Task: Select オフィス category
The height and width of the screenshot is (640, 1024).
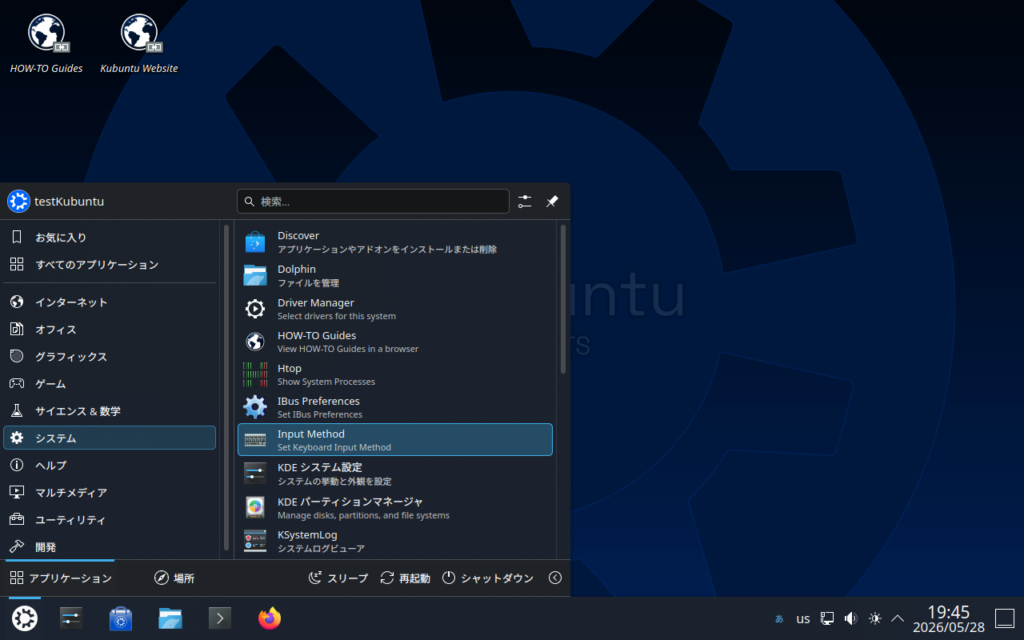Action: 109,329
